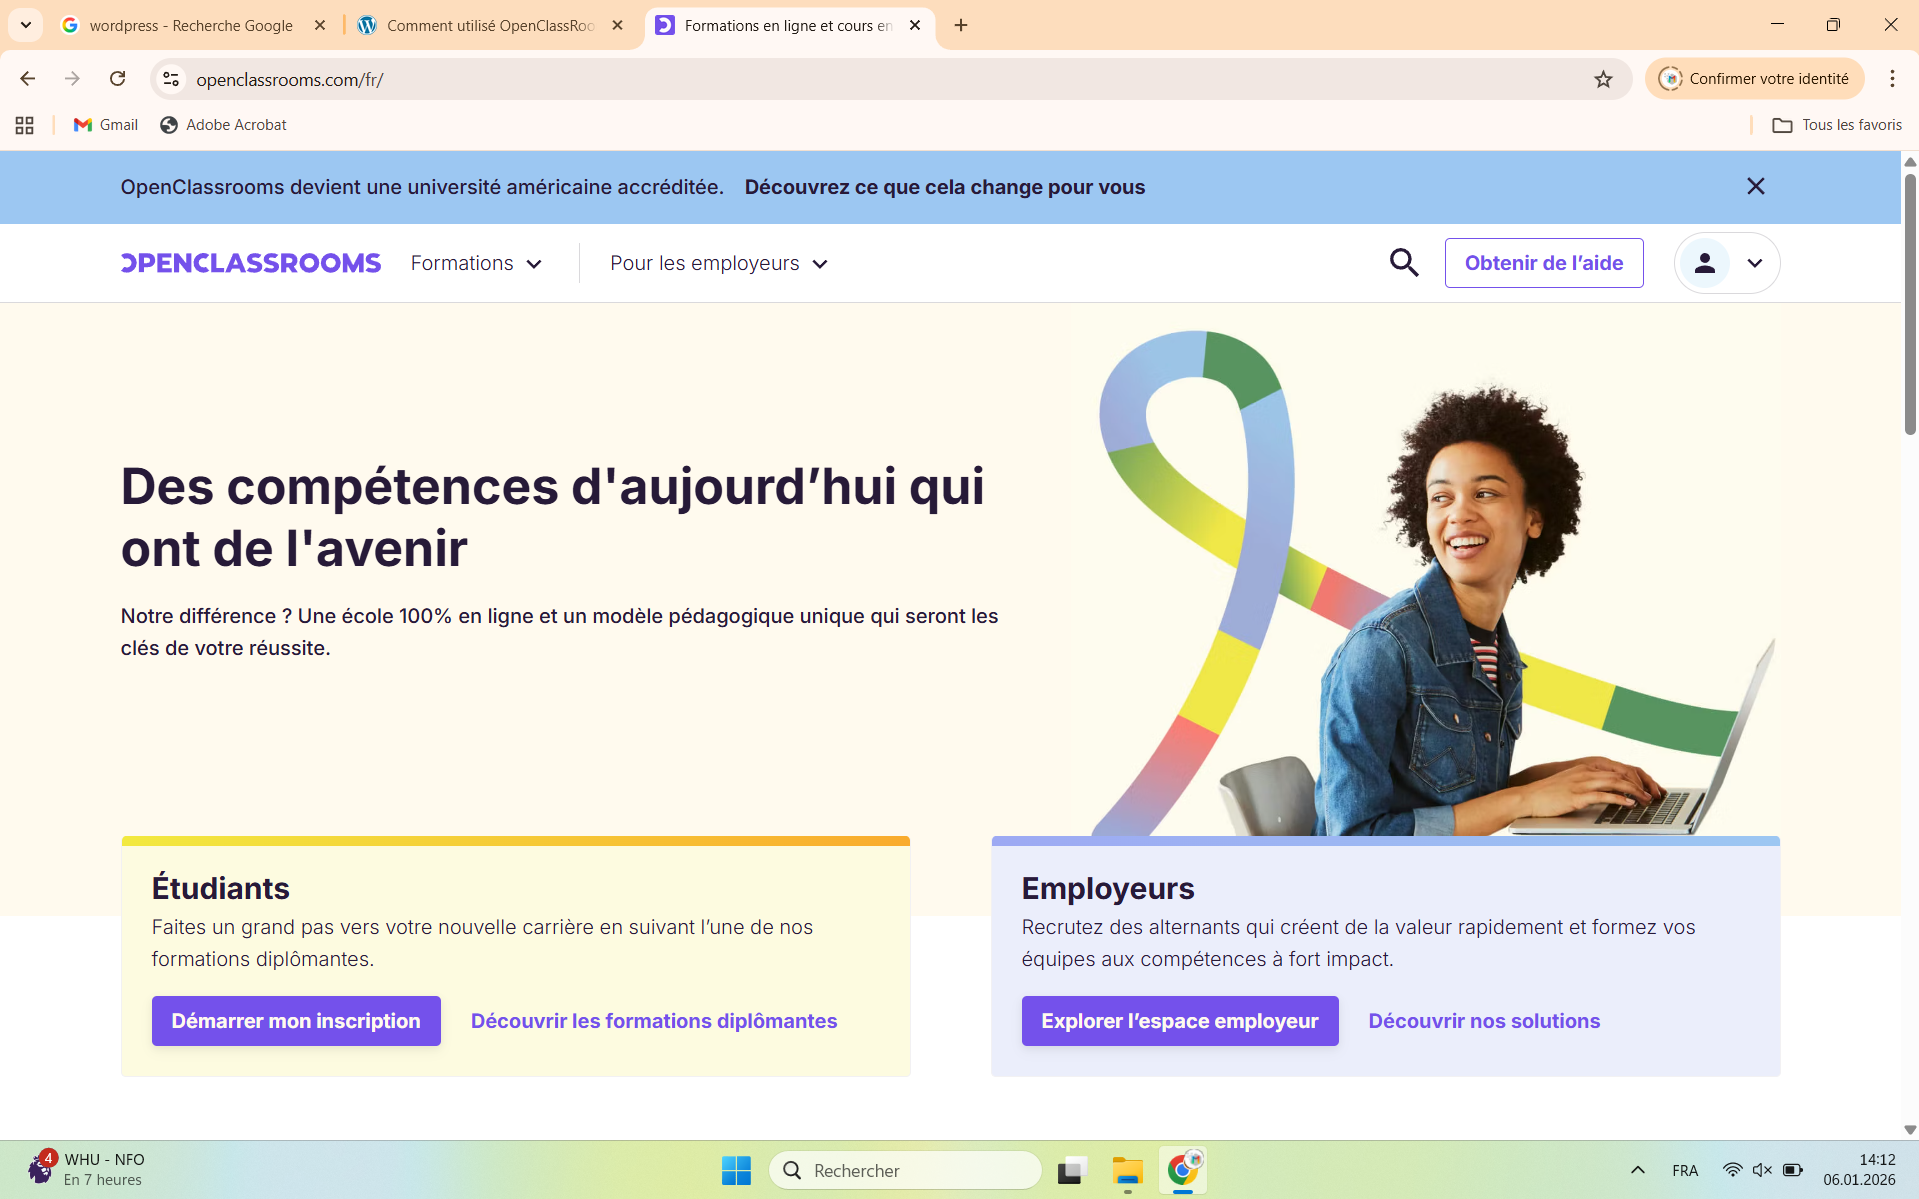Bookmark this page with the star icon
The height and width of the screenshot is (1199, 1919).
coord(1603,79)
